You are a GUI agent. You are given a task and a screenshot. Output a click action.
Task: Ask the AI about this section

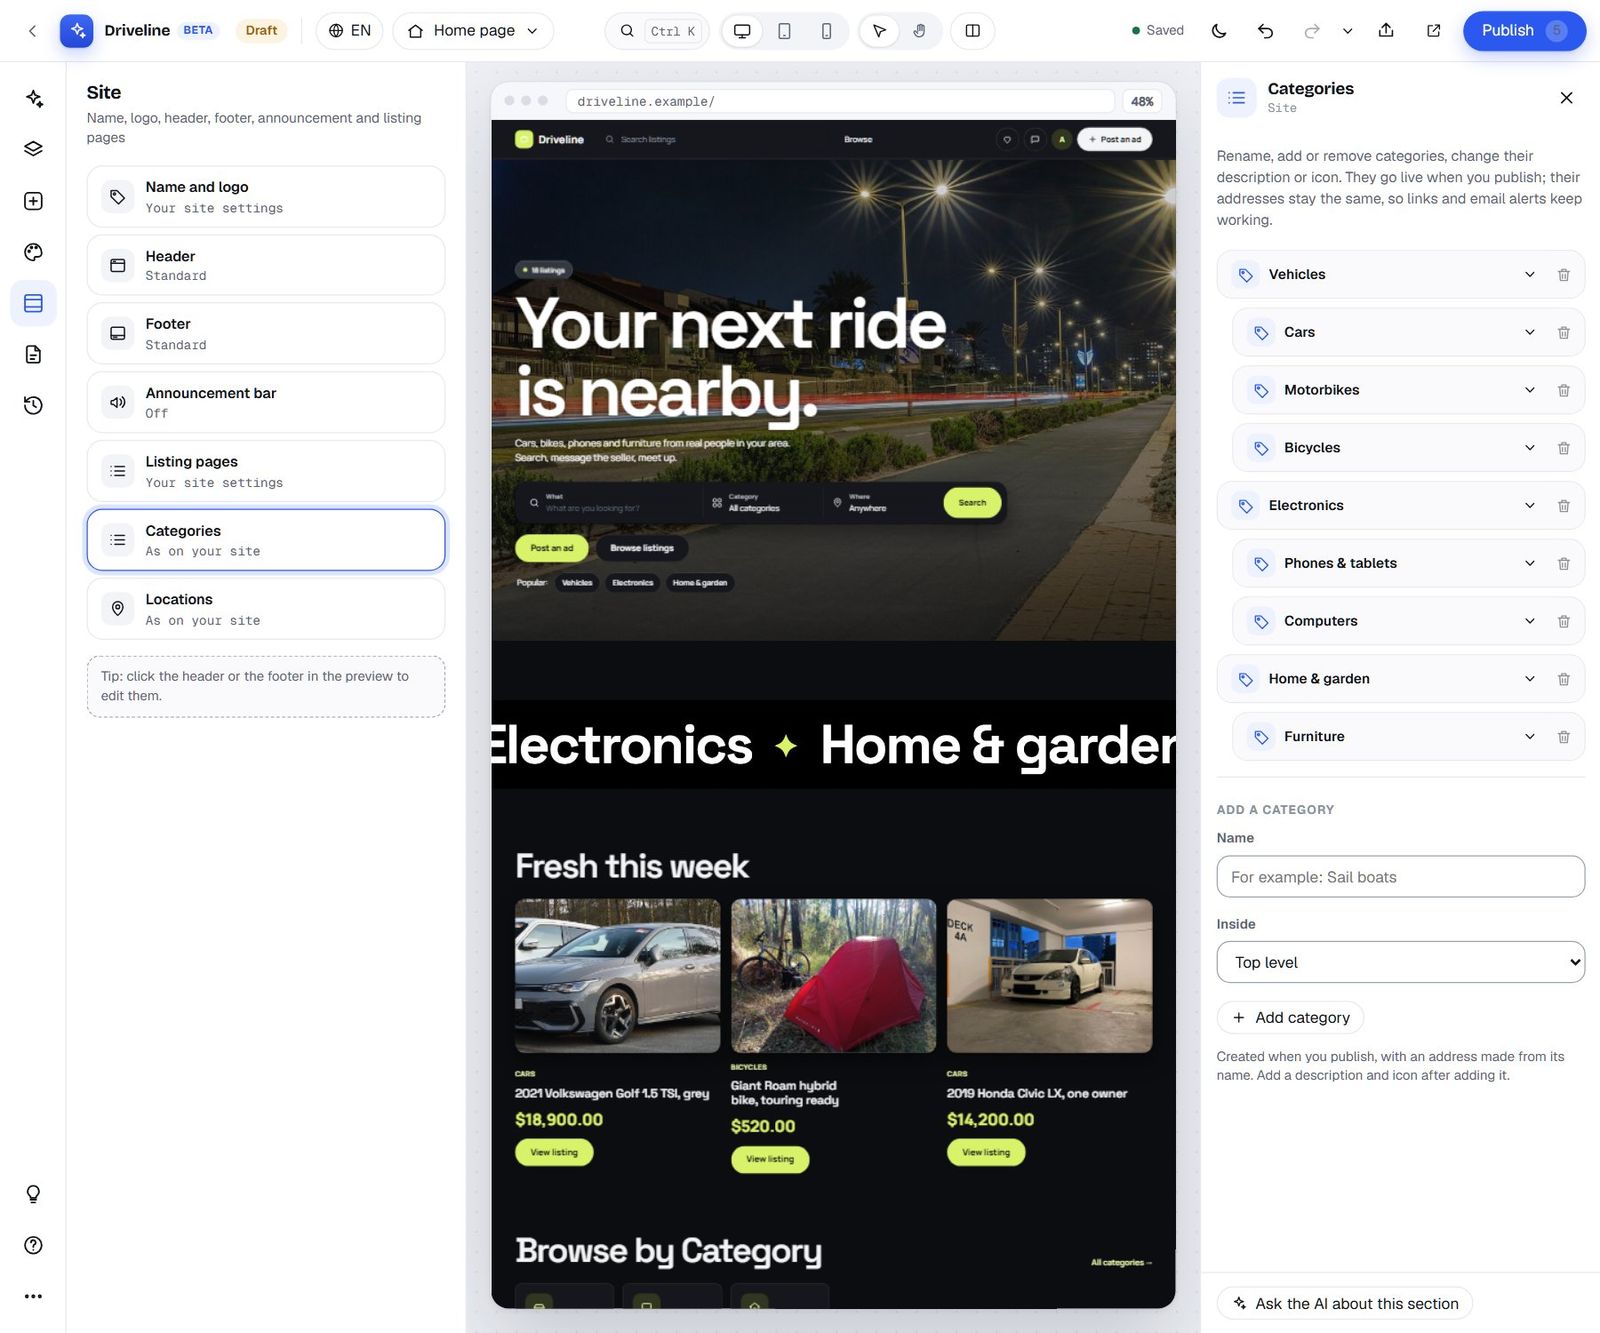pos(1344,1303)
